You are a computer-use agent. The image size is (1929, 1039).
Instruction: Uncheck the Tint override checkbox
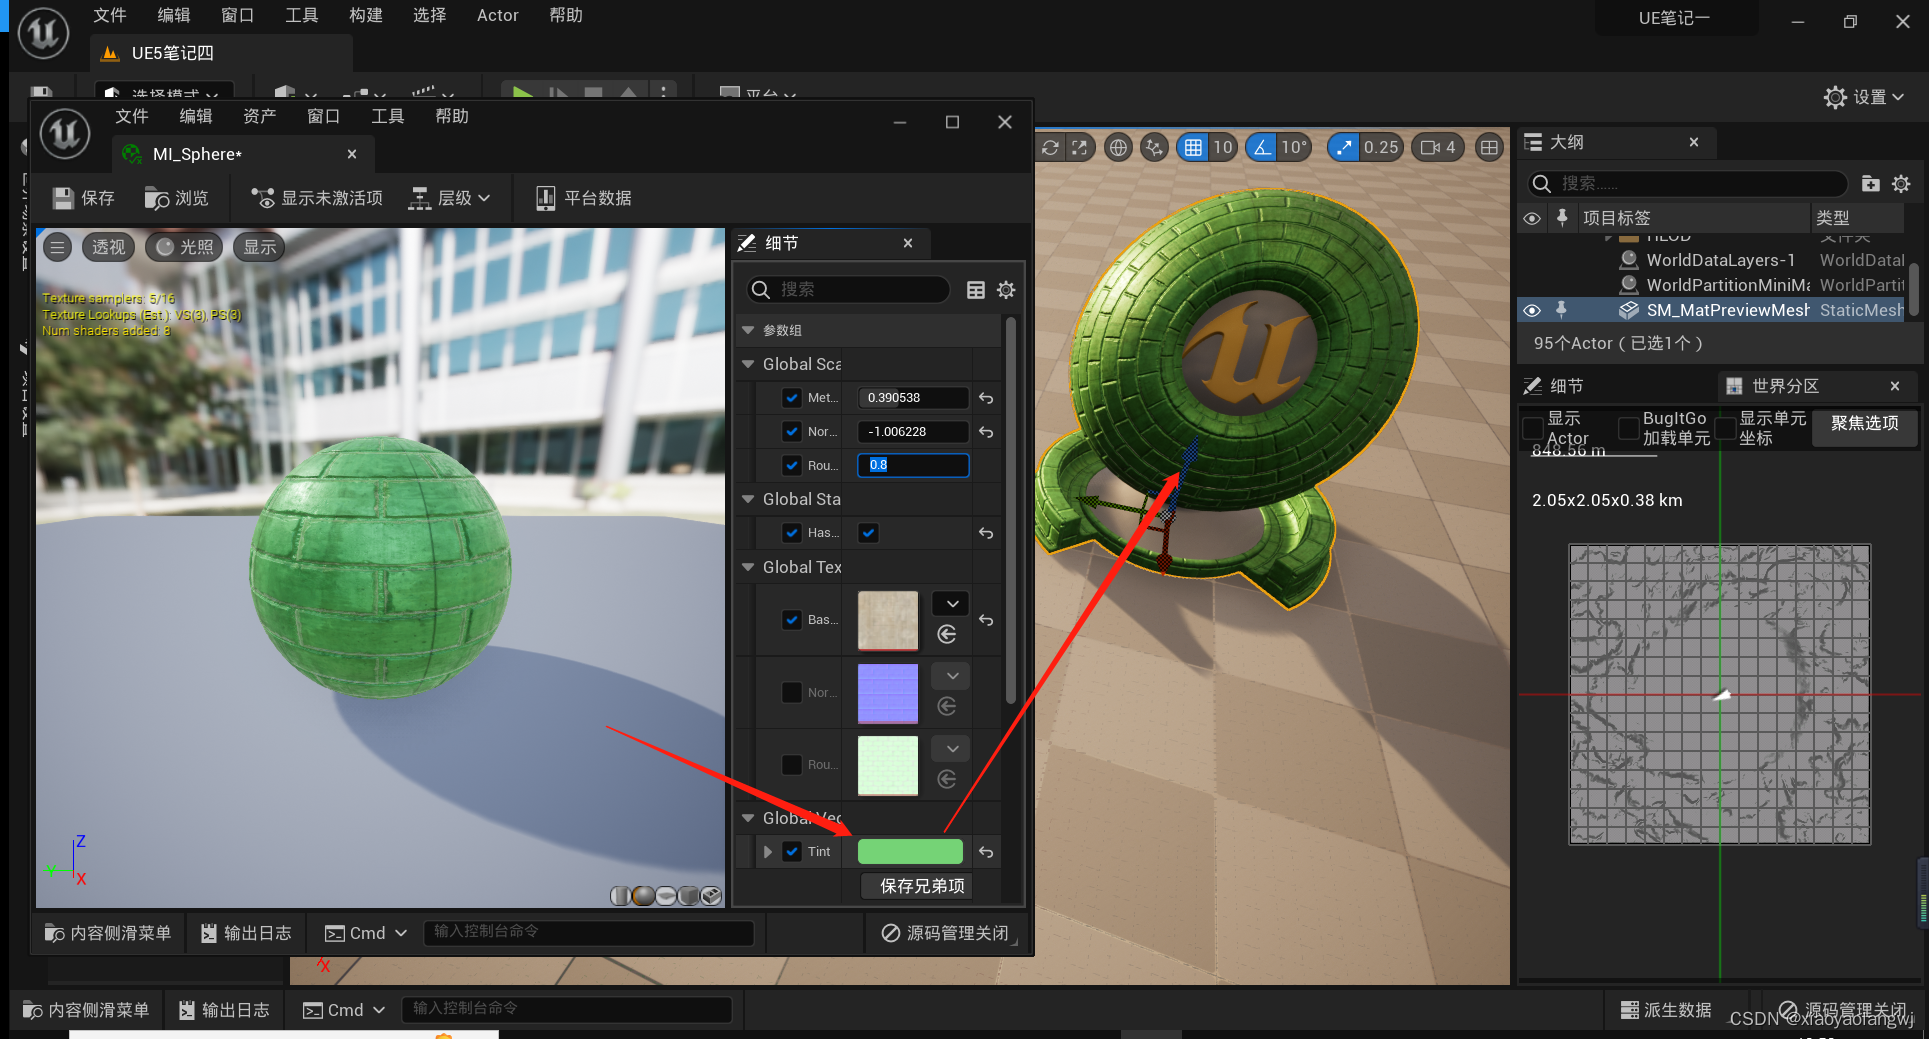click(x=792, y=852)
